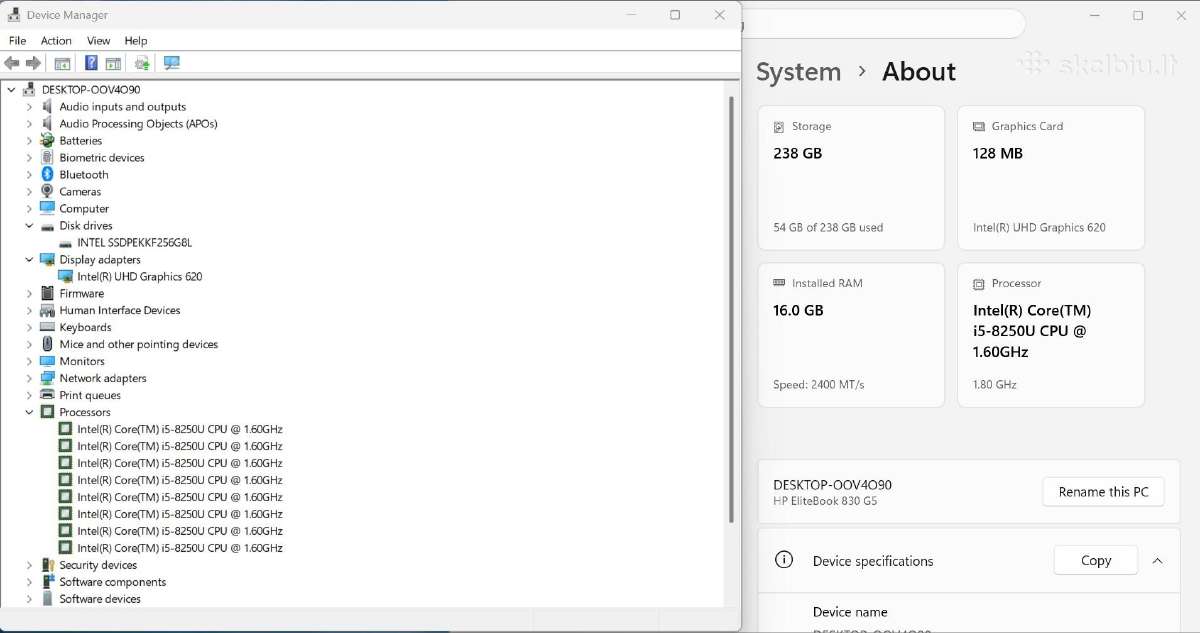Select the Audio Processing Objects (APOs) label
Screen dimensions: 1200x633
[138, 123]
